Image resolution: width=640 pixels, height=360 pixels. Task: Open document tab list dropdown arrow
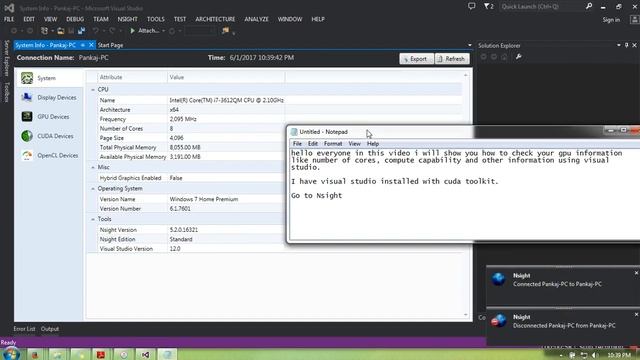pyautogui.click(x=469, y=45)
